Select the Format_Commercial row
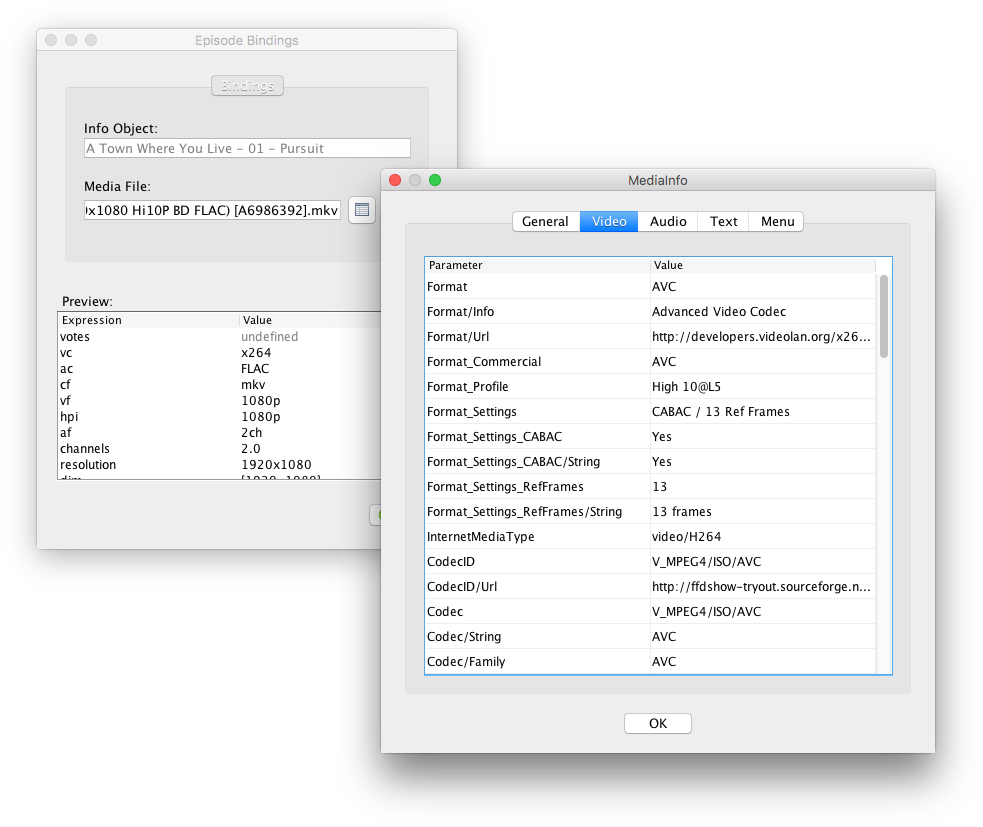This screenshot has height=827, width=983. 650,362
